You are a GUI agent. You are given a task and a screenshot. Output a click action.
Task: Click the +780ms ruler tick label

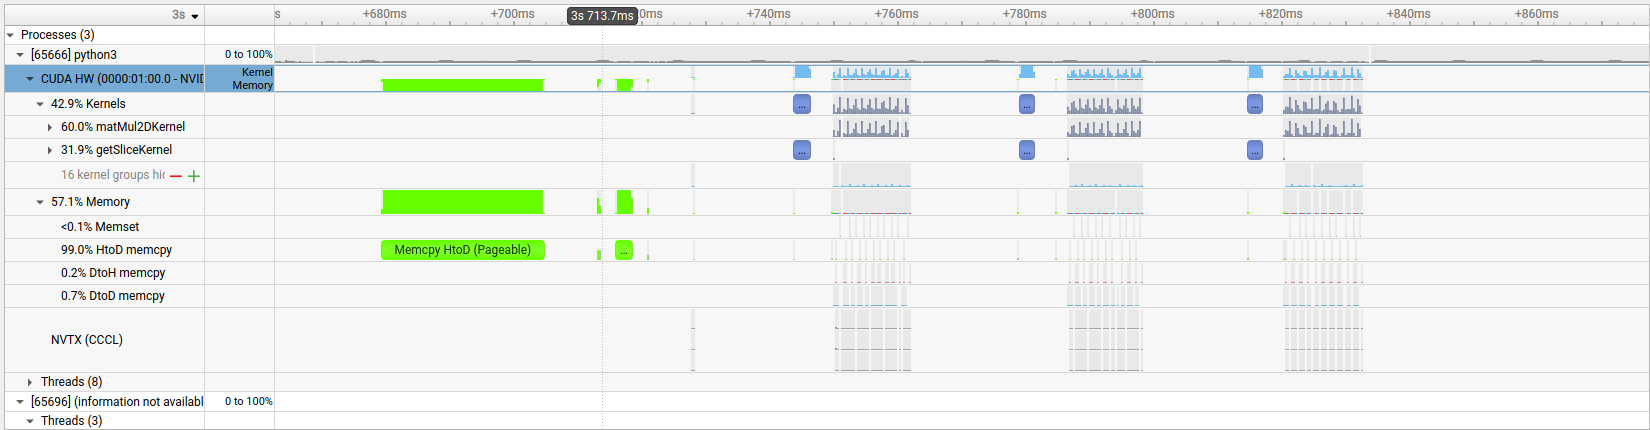(1025, 14)
